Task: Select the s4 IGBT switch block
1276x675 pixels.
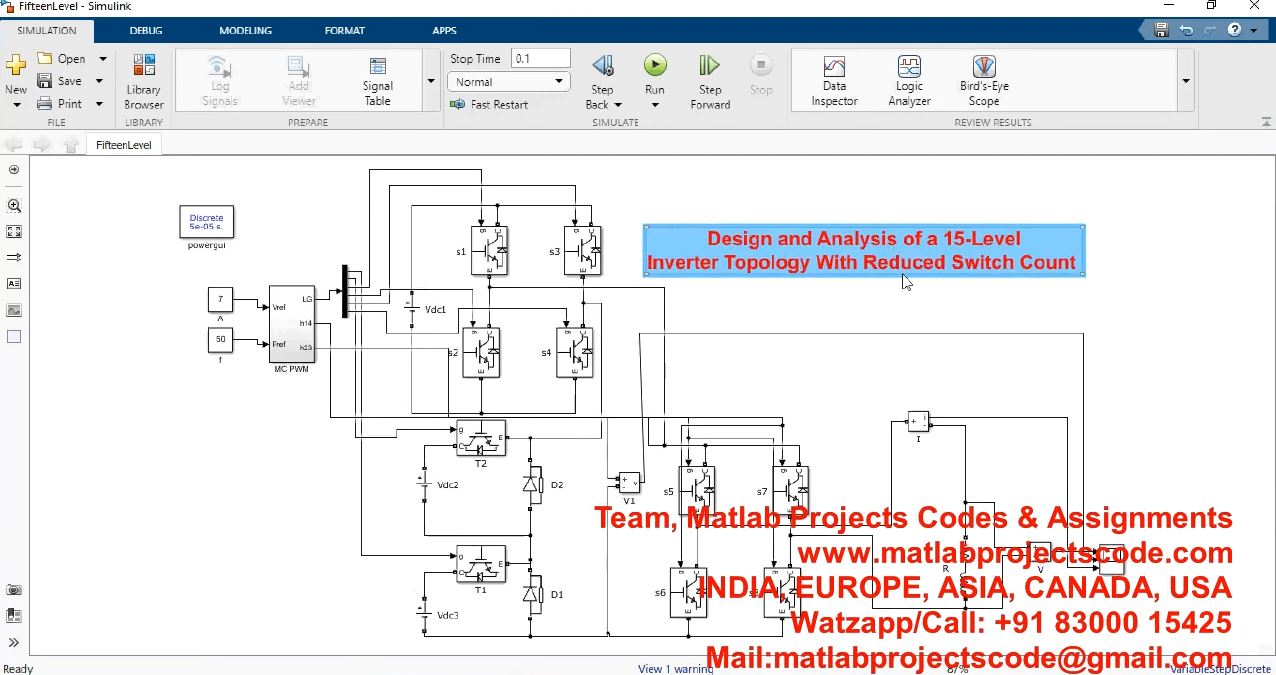Action: click(x=575, y=352)
